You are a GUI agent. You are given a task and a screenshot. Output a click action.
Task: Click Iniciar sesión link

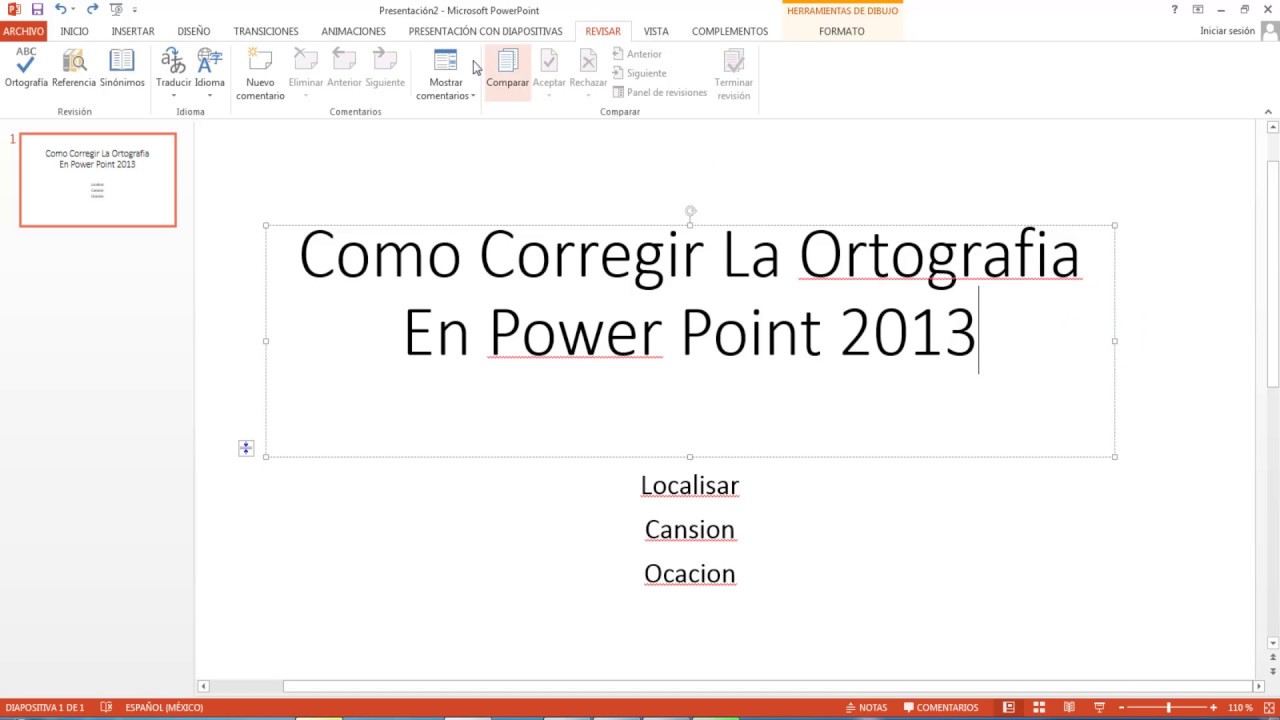tap(1227, 31)
